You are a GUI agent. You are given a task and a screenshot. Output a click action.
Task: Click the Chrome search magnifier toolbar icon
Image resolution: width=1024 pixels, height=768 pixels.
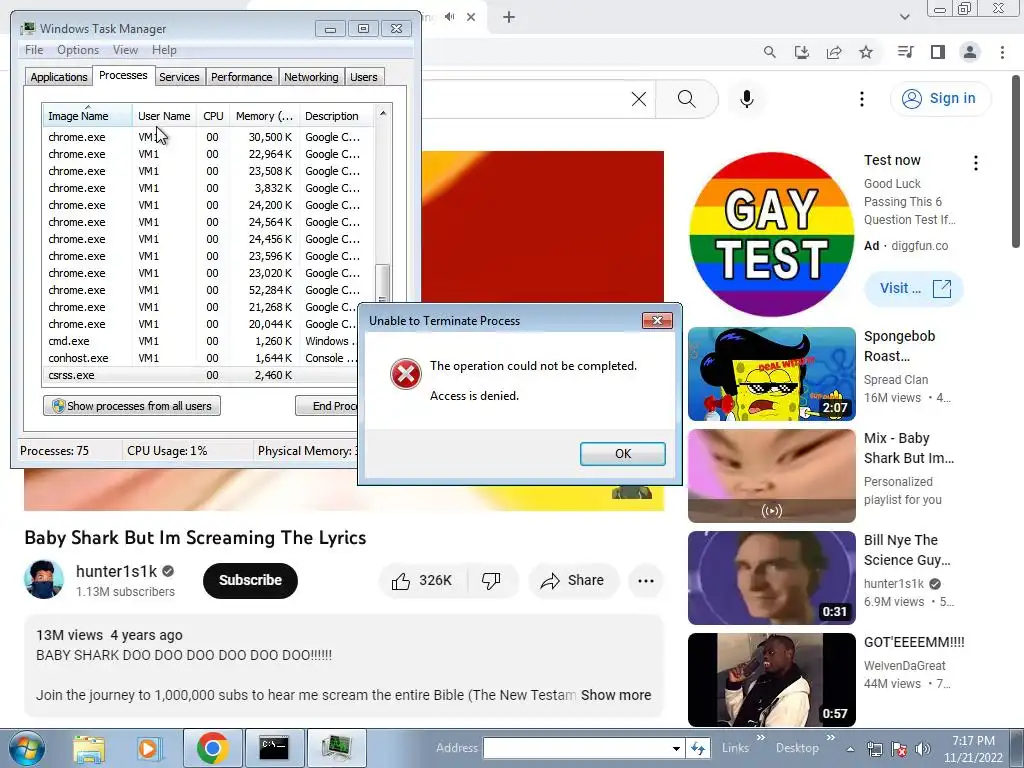[769, 52]
